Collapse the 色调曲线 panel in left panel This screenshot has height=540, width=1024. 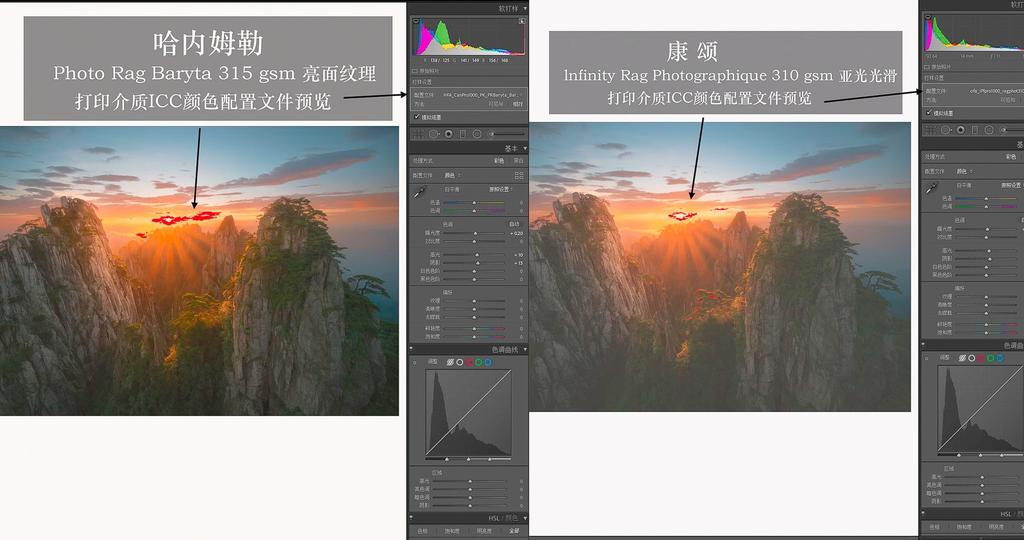click(x=525, y=350)
